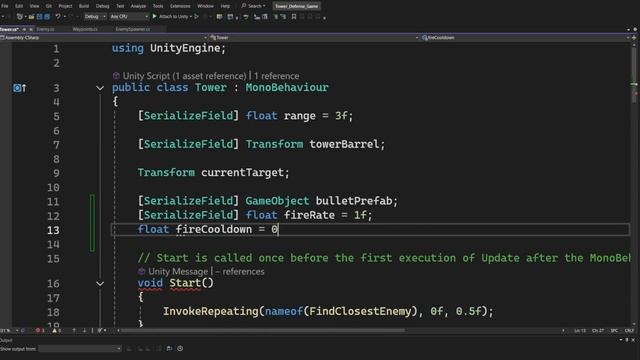Click the navigate up arrow in editor status strip
The height and width of the screenshot is (360, 640).
74,330
